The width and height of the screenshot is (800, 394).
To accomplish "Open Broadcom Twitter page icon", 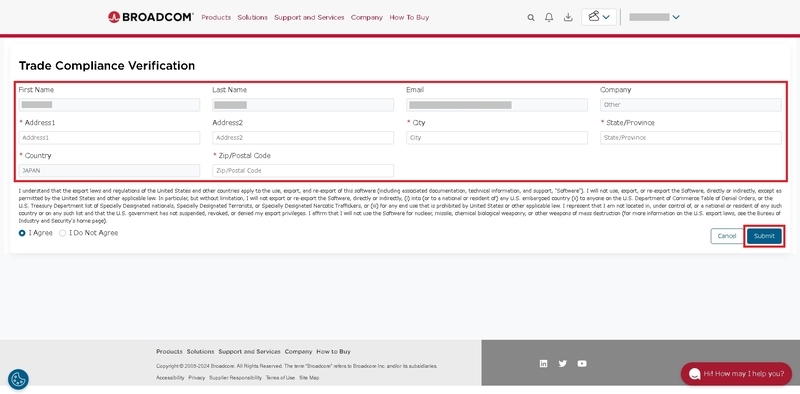I will 563,363.
